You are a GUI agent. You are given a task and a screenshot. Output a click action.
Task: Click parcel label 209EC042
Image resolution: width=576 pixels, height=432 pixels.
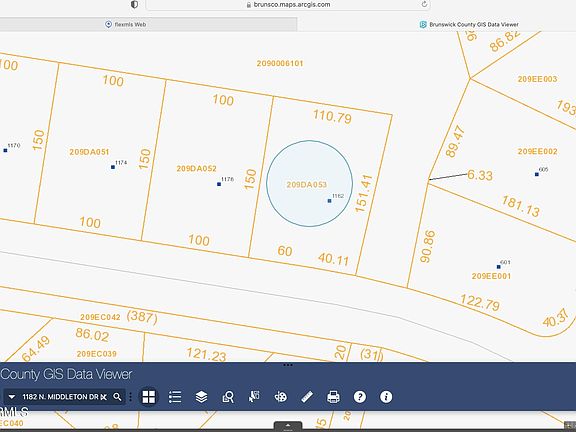click(100, 317)
